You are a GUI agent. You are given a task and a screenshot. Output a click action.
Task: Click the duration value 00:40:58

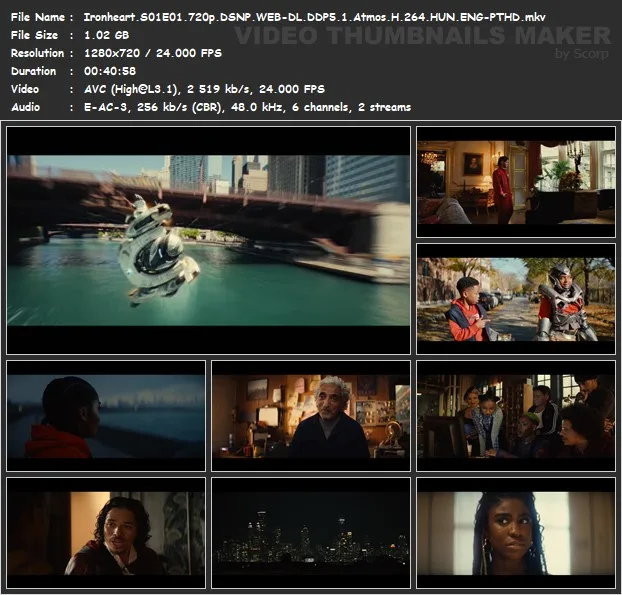(110, 71)
